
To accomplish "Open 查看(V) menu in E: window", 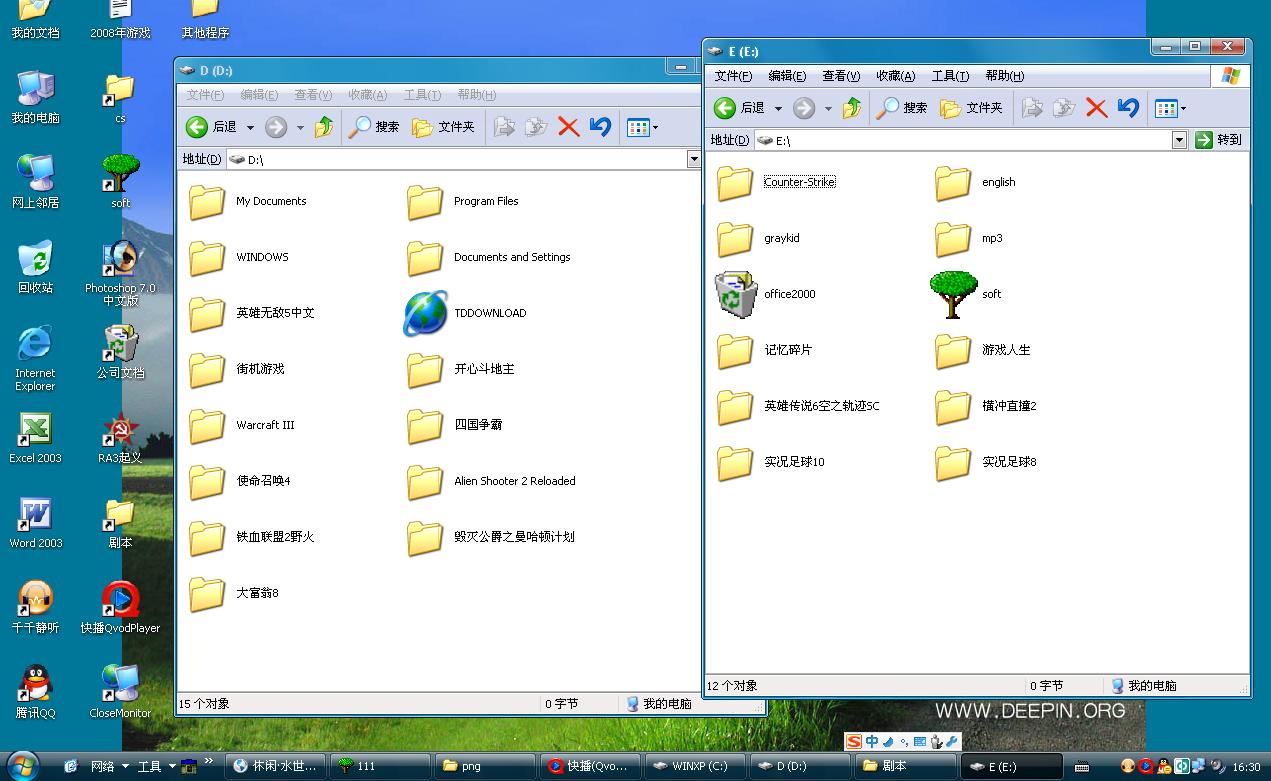I will pyautogui.click(x=841, y=76).
